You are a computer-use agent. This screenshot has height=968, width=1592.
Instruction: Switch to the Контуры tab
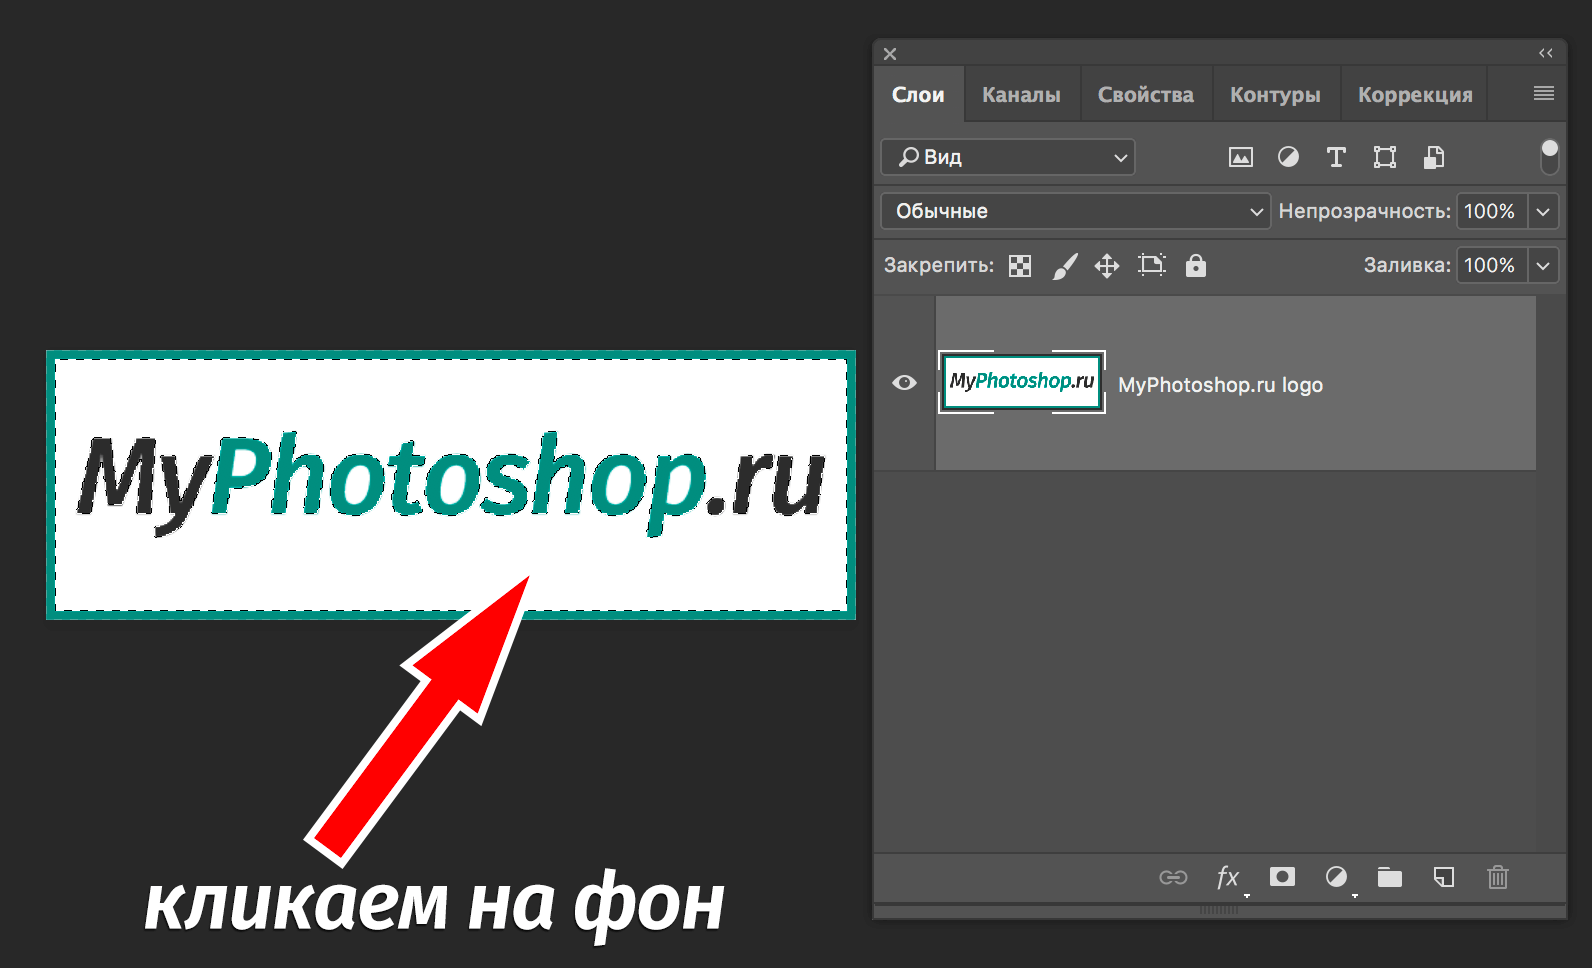1275,95
